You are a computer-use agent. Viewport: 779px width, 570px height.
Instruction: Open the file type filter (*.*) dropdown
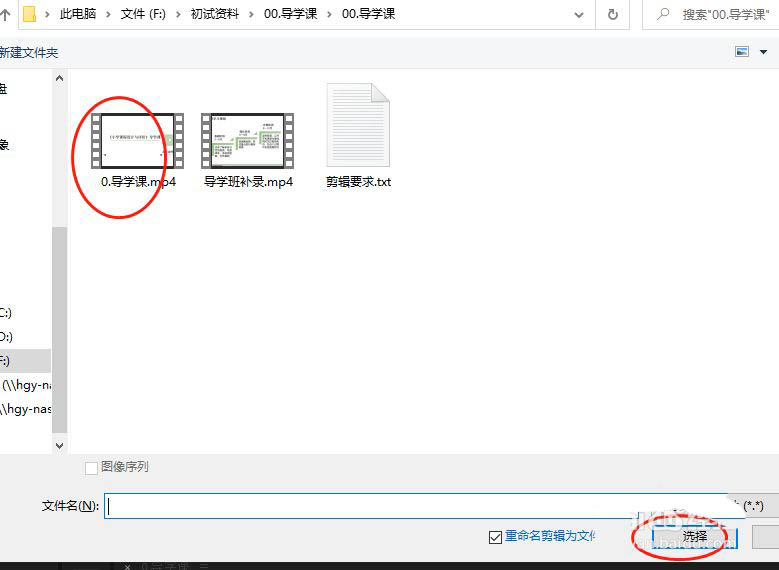click(752, 506)
